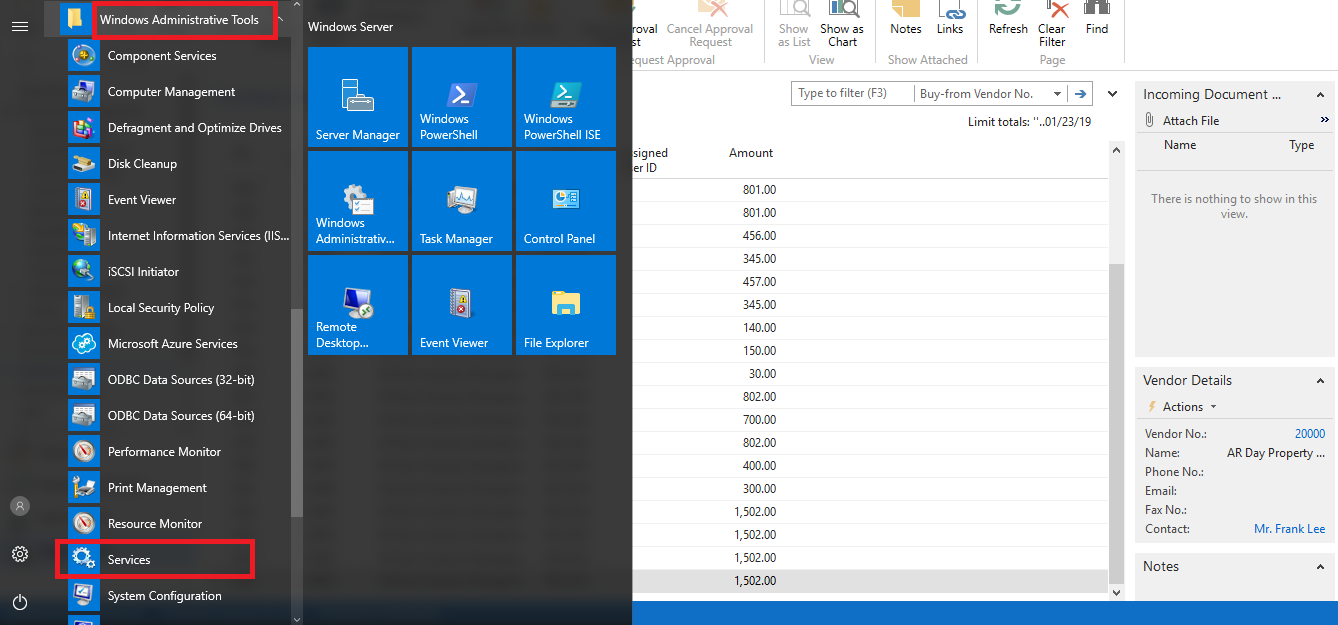1338x625 pixels.
Task: Open Settings gear in Start menu
Action: [x=20, y=554]
